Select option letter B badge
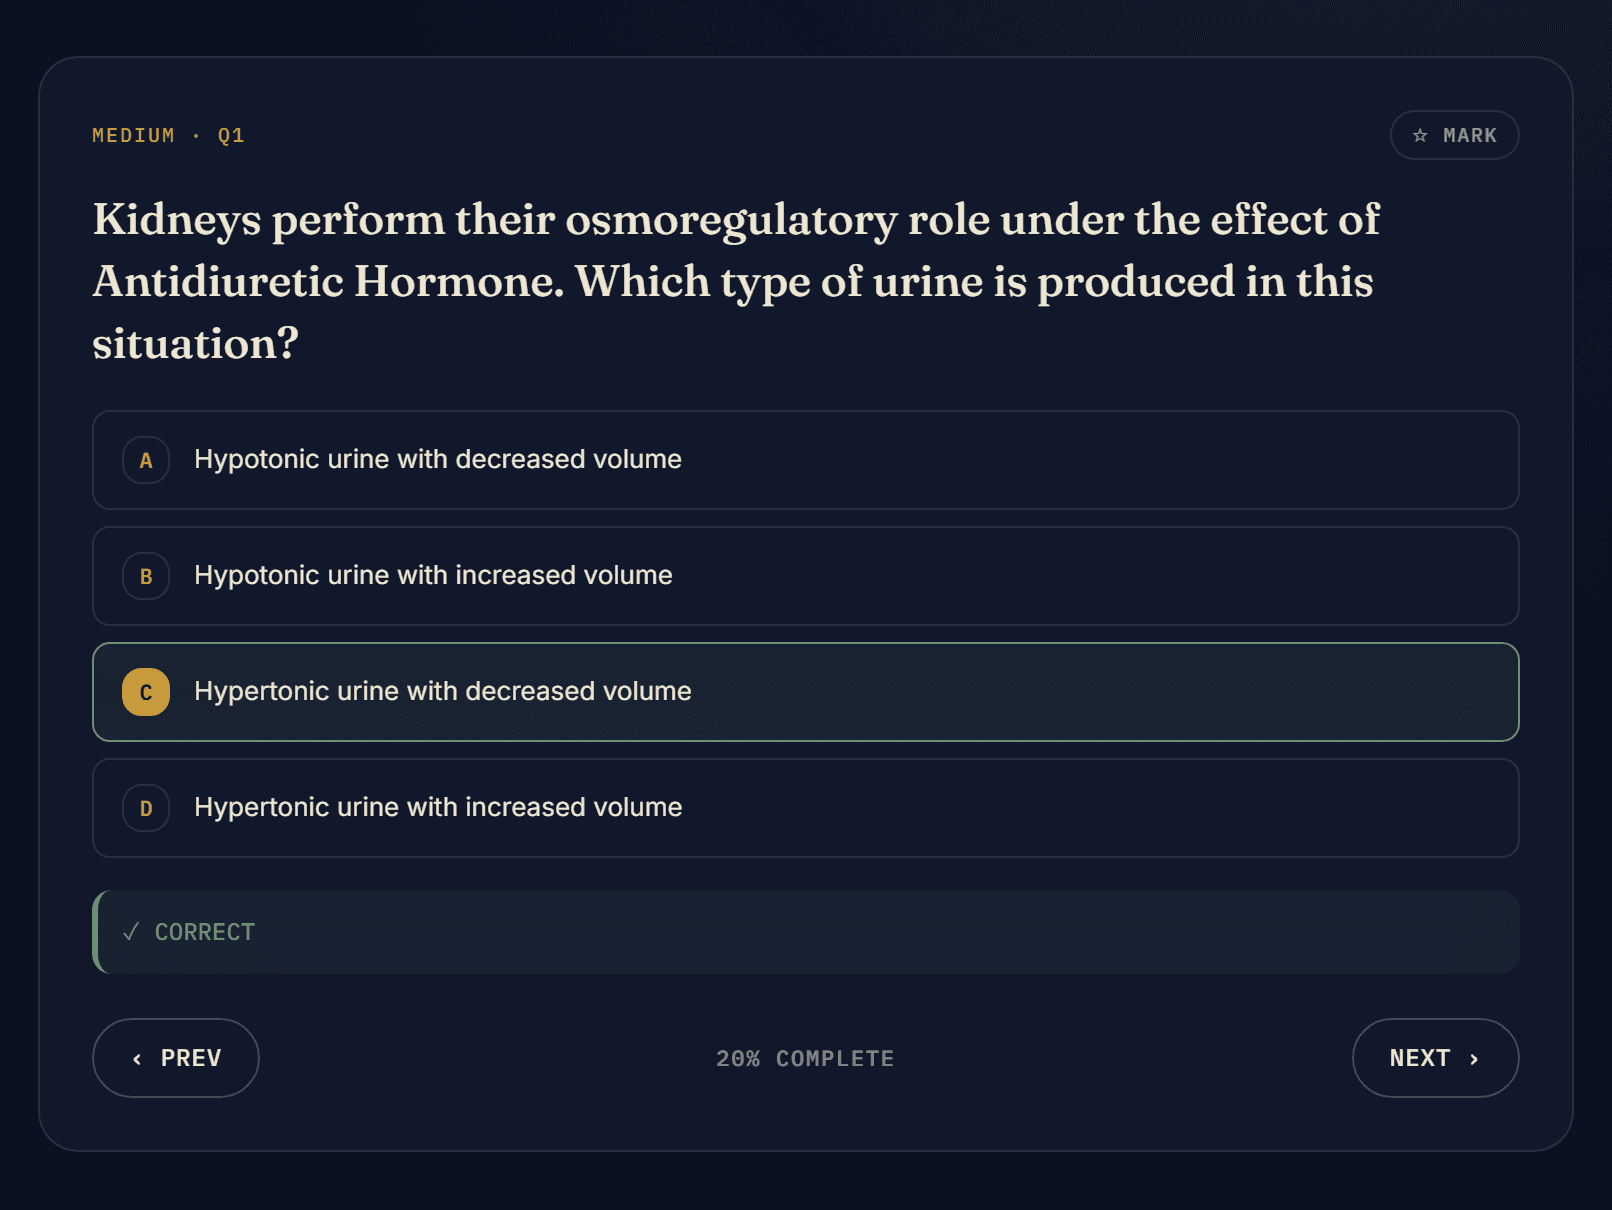The height and width of the screenshot is (1210, 1612). tap(146, 576)
